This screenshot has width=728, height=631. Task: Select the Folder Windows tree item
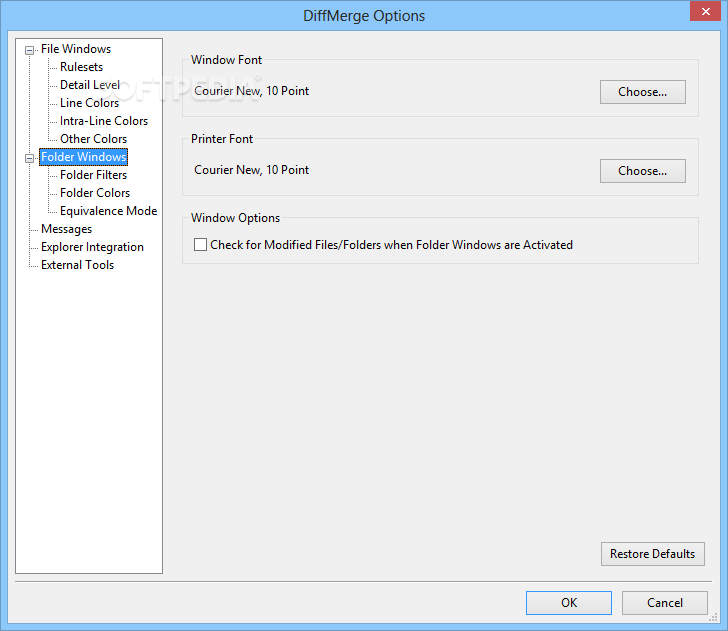[84, 157]
